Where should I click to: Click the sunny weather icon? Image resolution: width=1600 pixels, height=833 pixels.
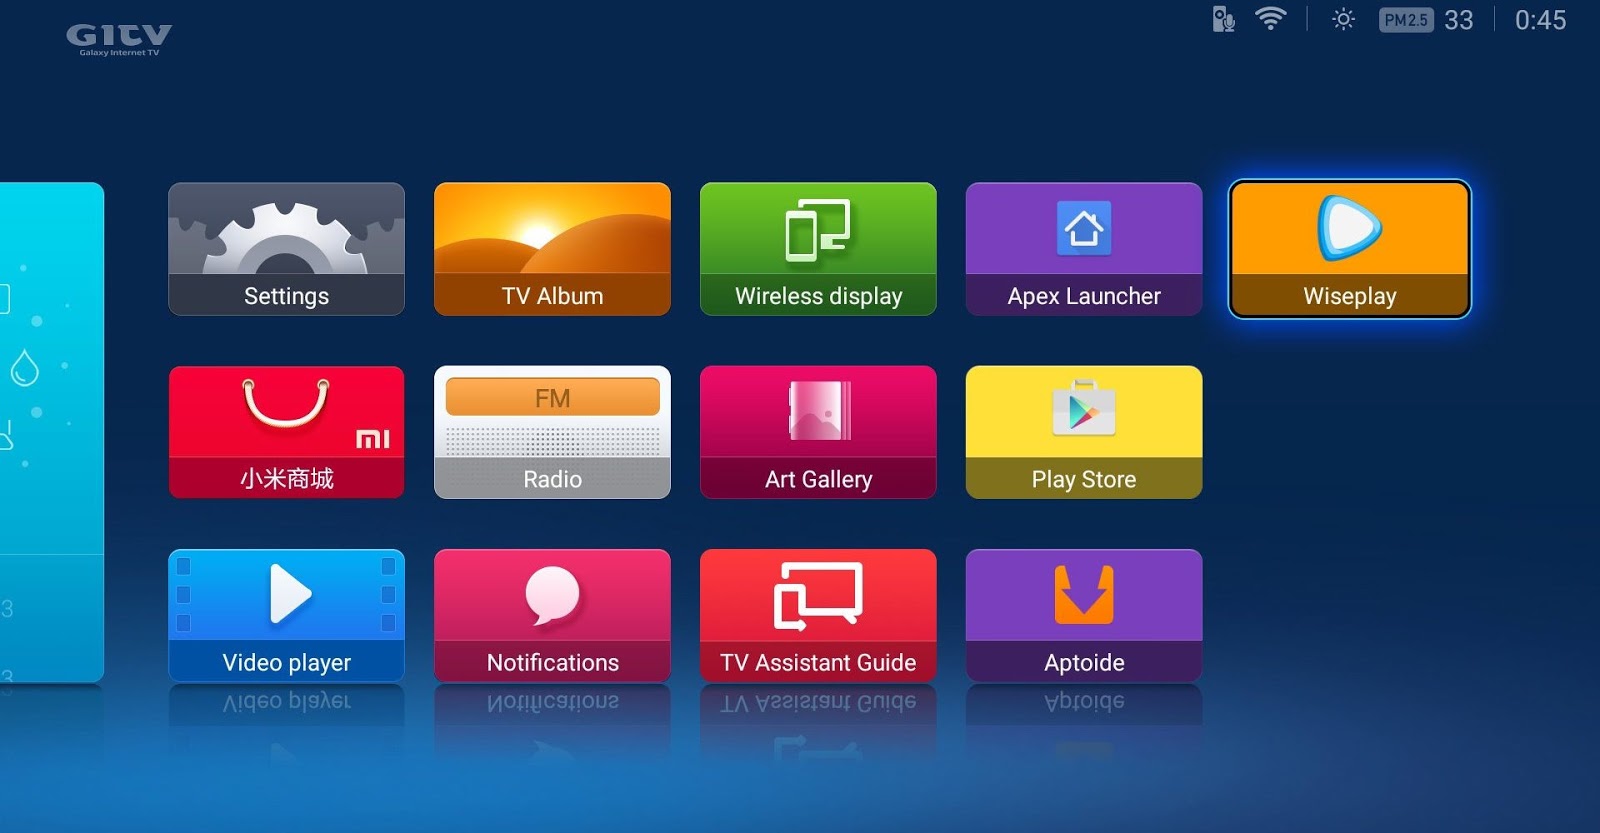coord(1343,19)
